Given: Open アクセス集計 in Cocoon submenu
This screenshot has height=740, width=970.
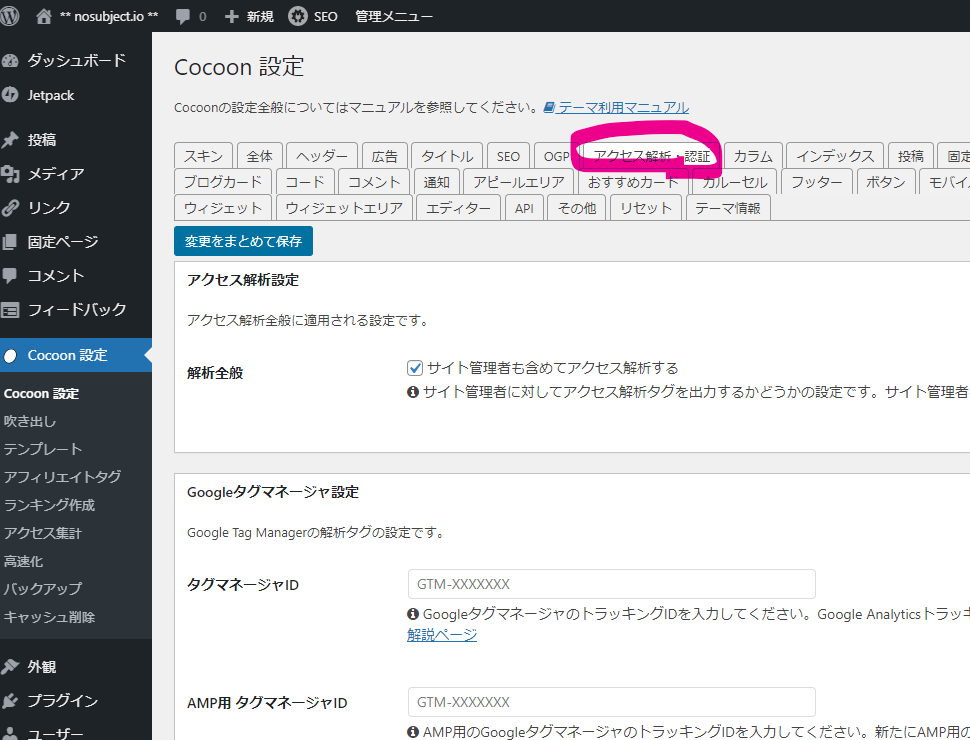Looking at the screenshot, I should point(43,533).
